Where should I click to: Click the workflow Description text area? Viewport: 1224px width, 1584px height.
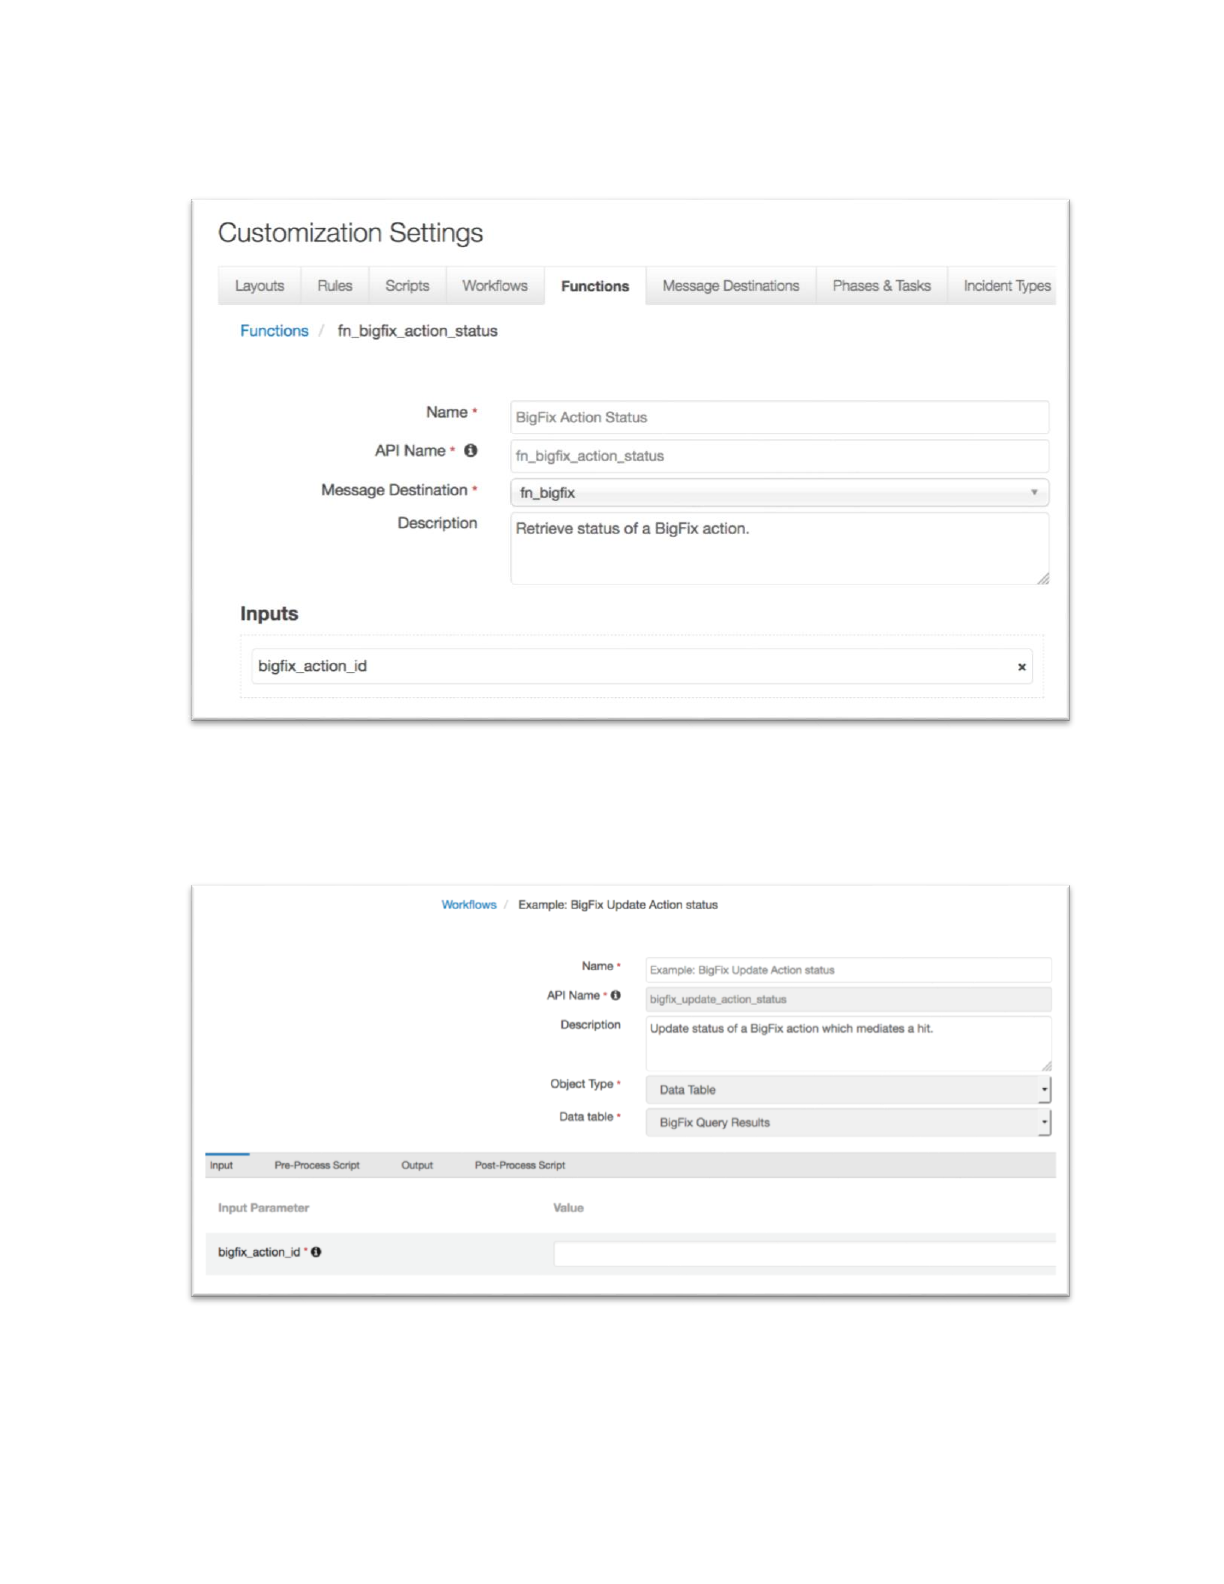click(848, 1044)
